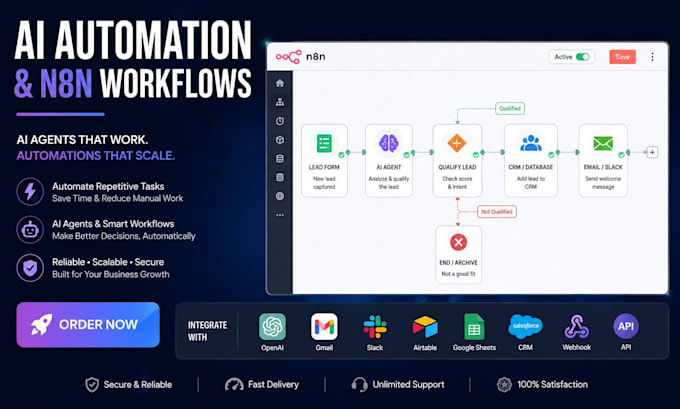Click 'New lead captured' text
680x409 pixels.
click(324, 183)
